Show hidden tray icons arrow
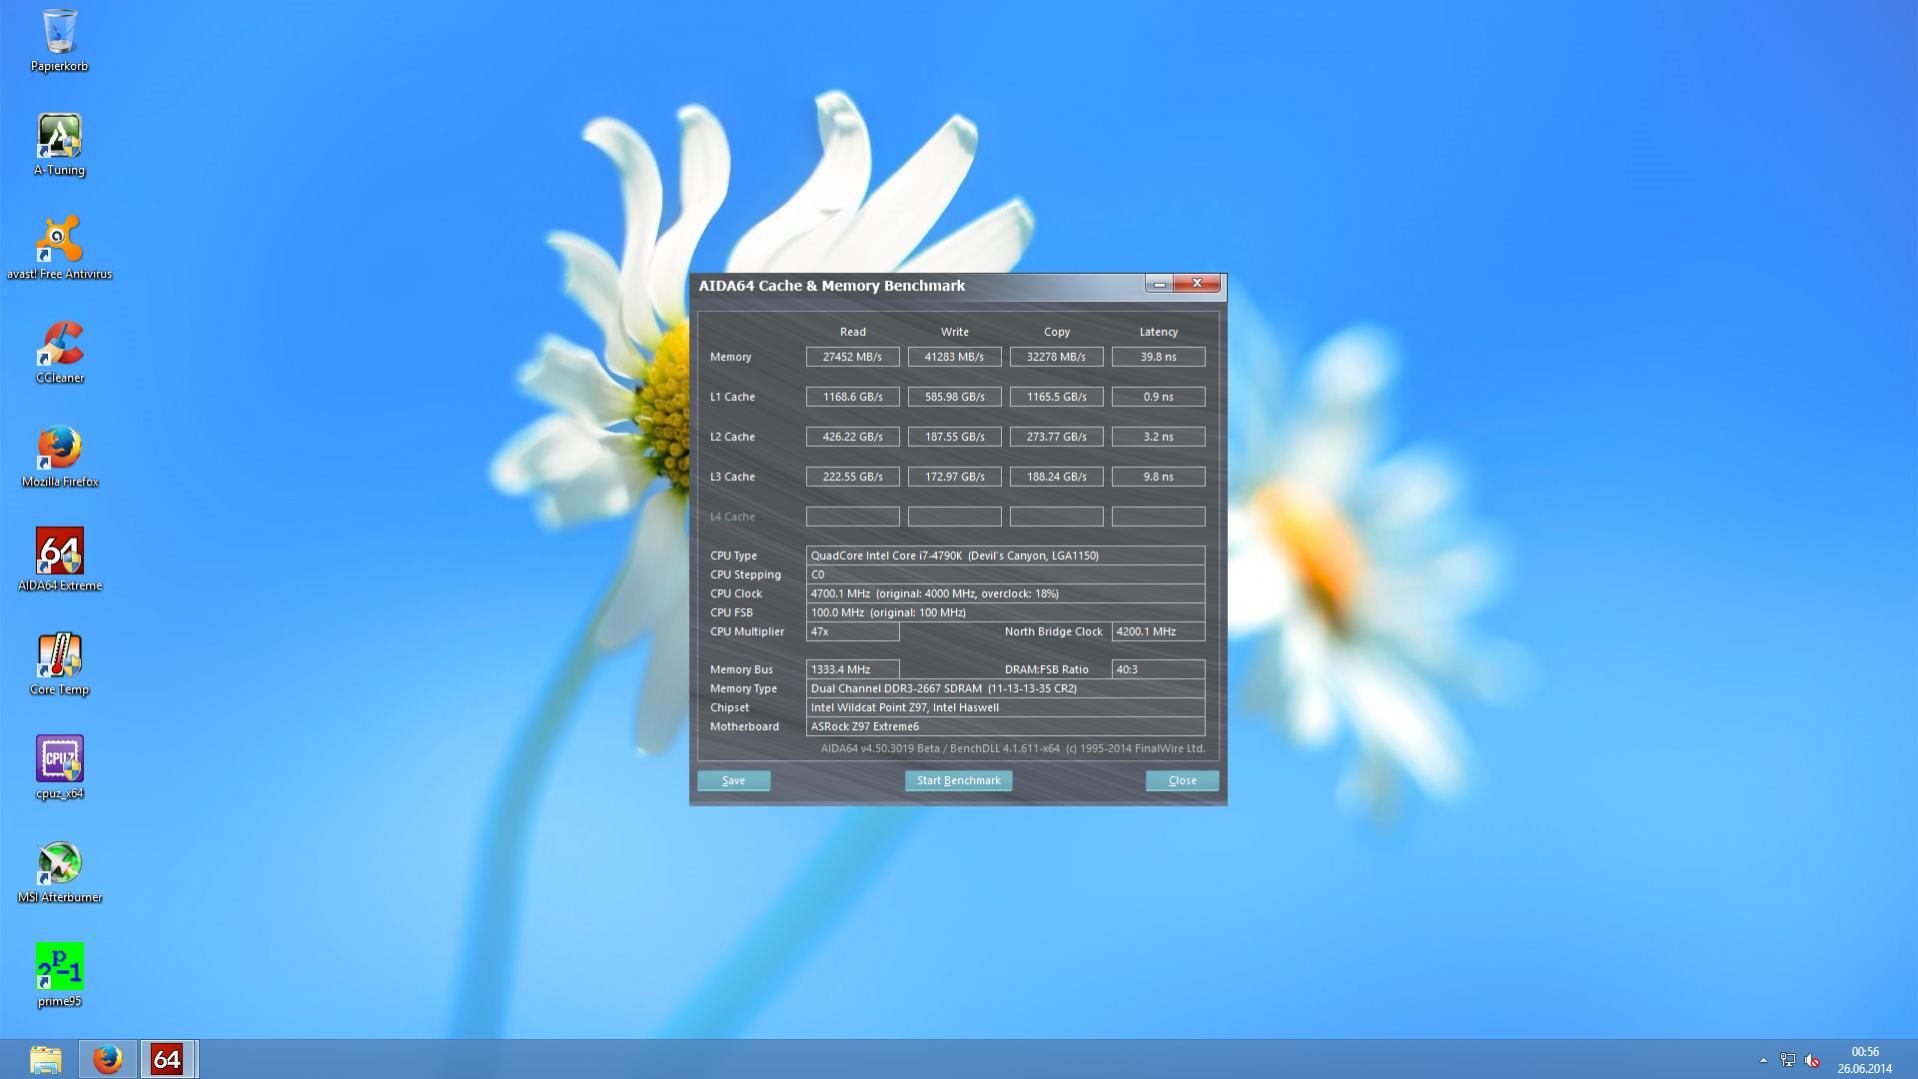1918x1079 pixels. pos(1763,1060)
